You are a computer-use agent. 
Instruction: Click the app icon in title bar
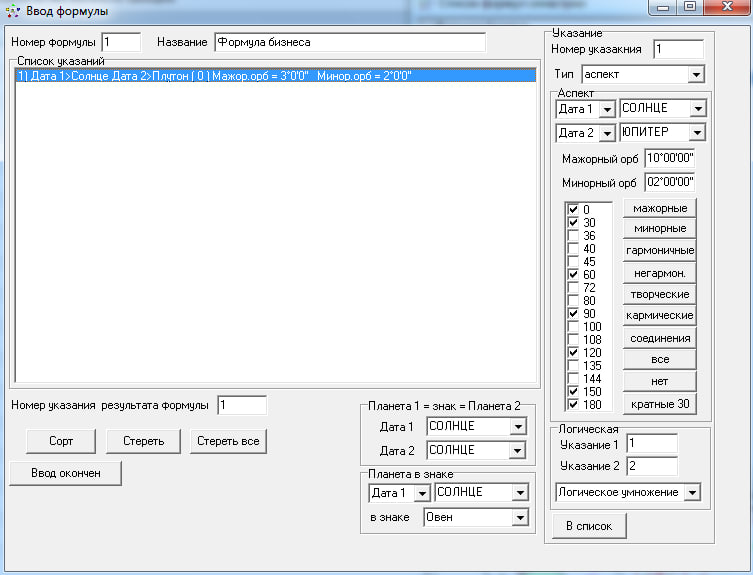13,11
